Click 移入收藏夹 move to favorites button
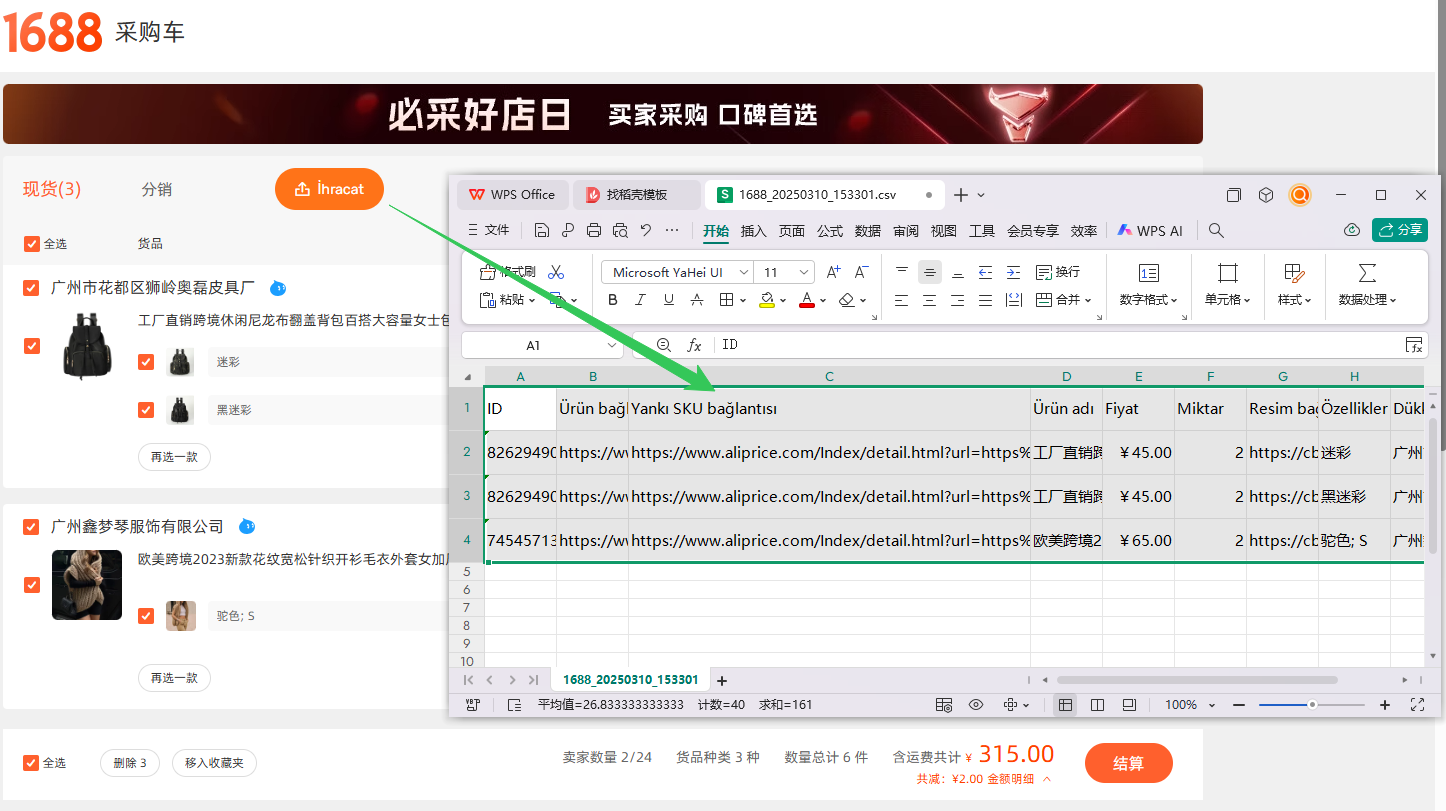 coord(214,763)
